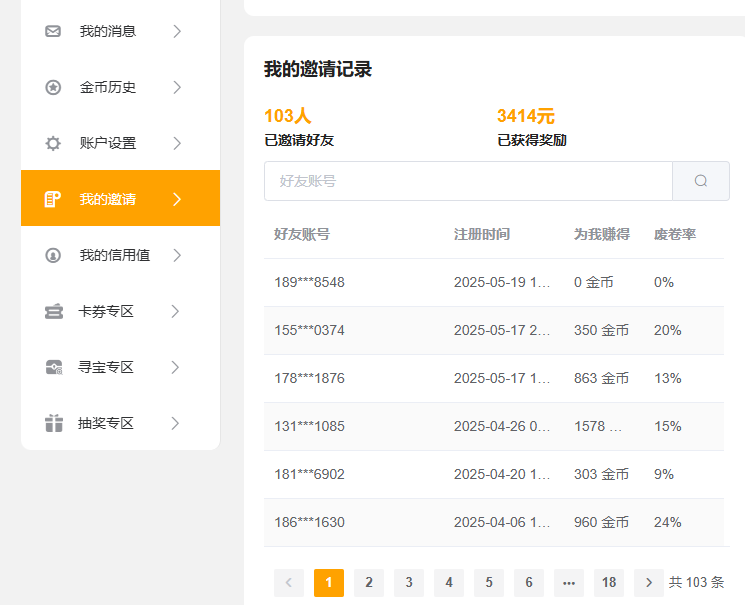Click the 好友账号 column header
The height and width of the screenshot is (605, 745).
pos(302,234)
